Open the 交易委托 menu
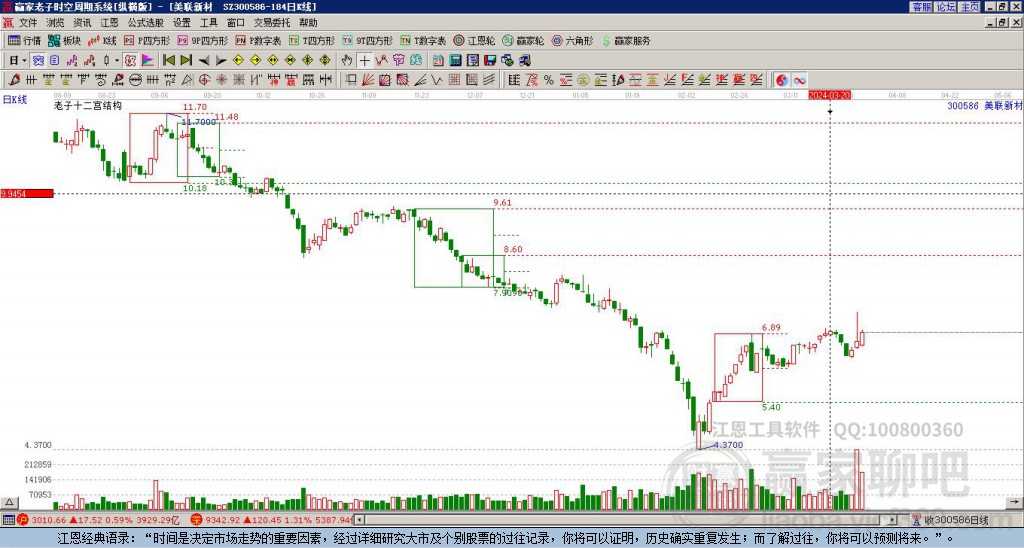Viewport: 1024px width, 548px height. 272,23
